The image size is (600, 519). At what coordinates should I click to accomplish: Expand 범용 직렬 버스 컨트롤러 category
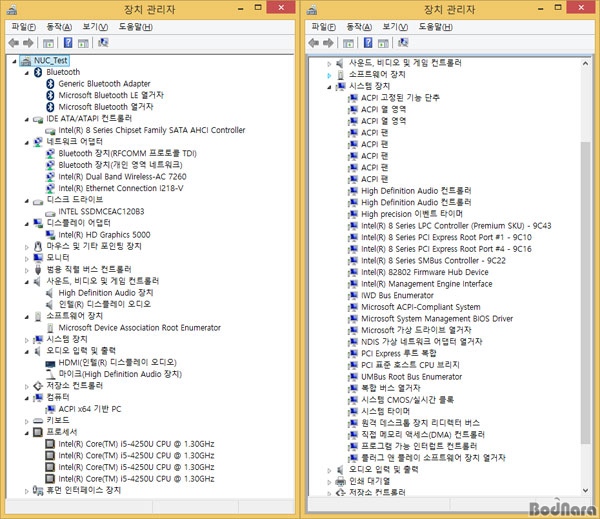click(x=26, y=270)
